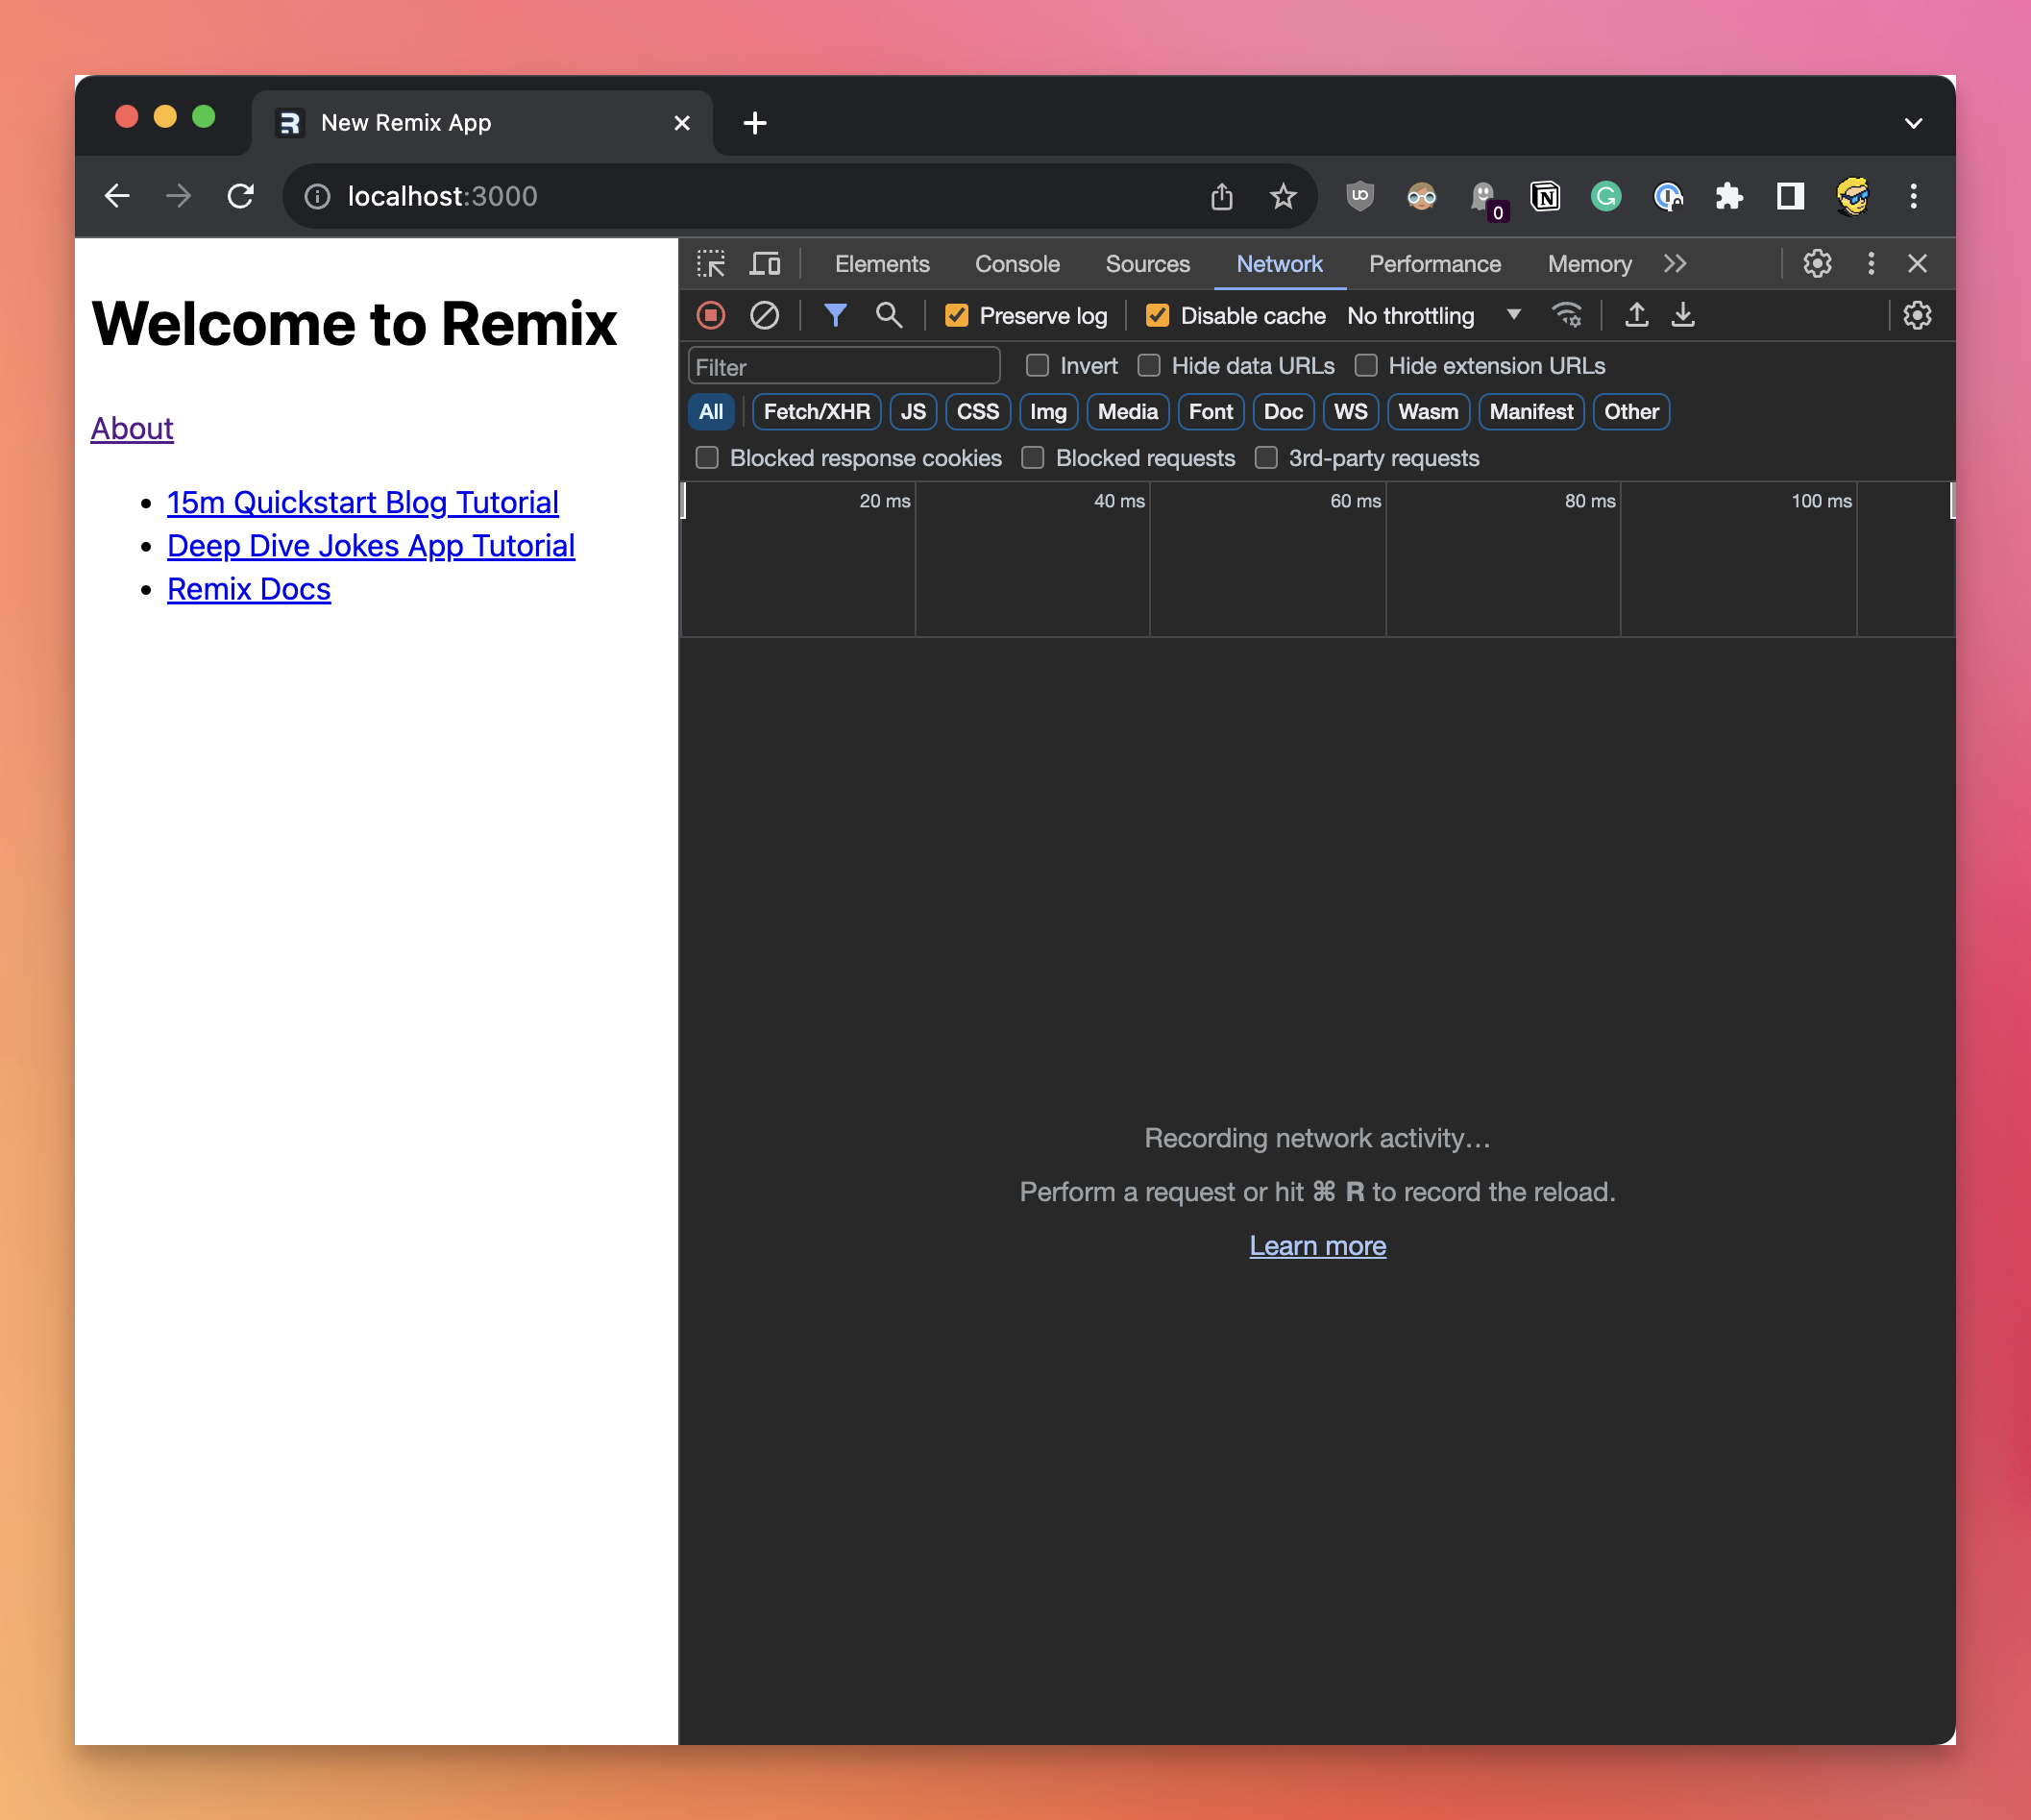Image resolution: width=2031 pixels, height=1820 pixels.
Task: Select the Fetch/XHR filter type
Action: [x=815, y=412]
